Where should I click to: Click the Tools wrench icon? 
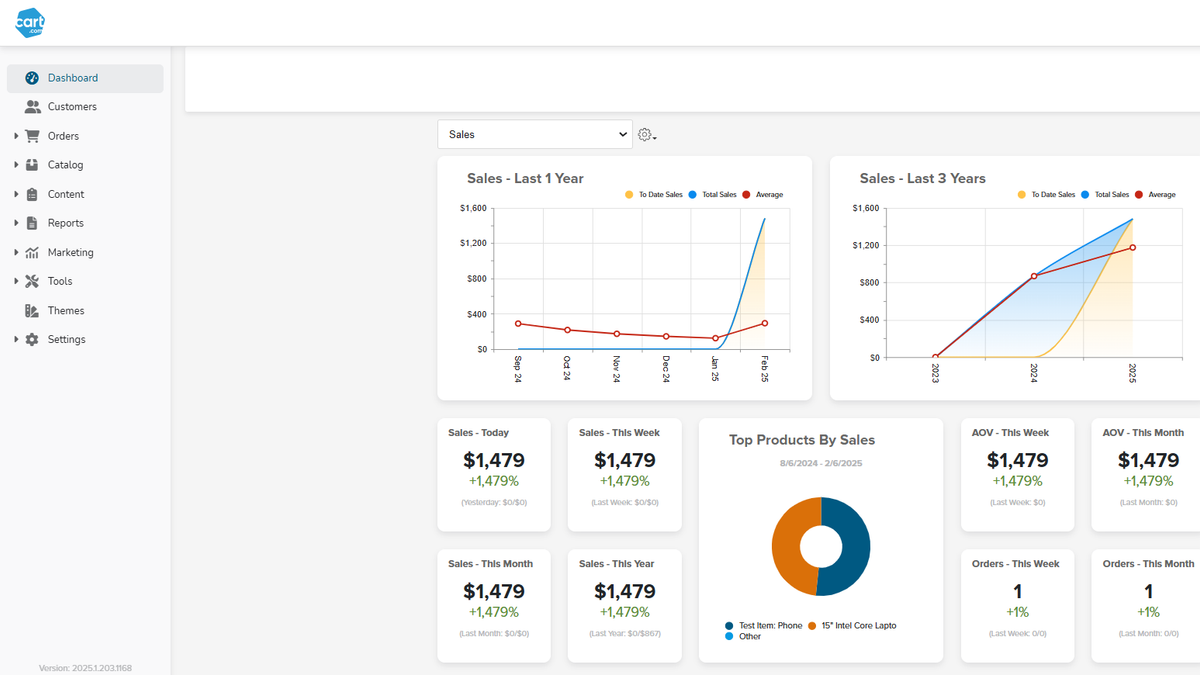[32, 281]
